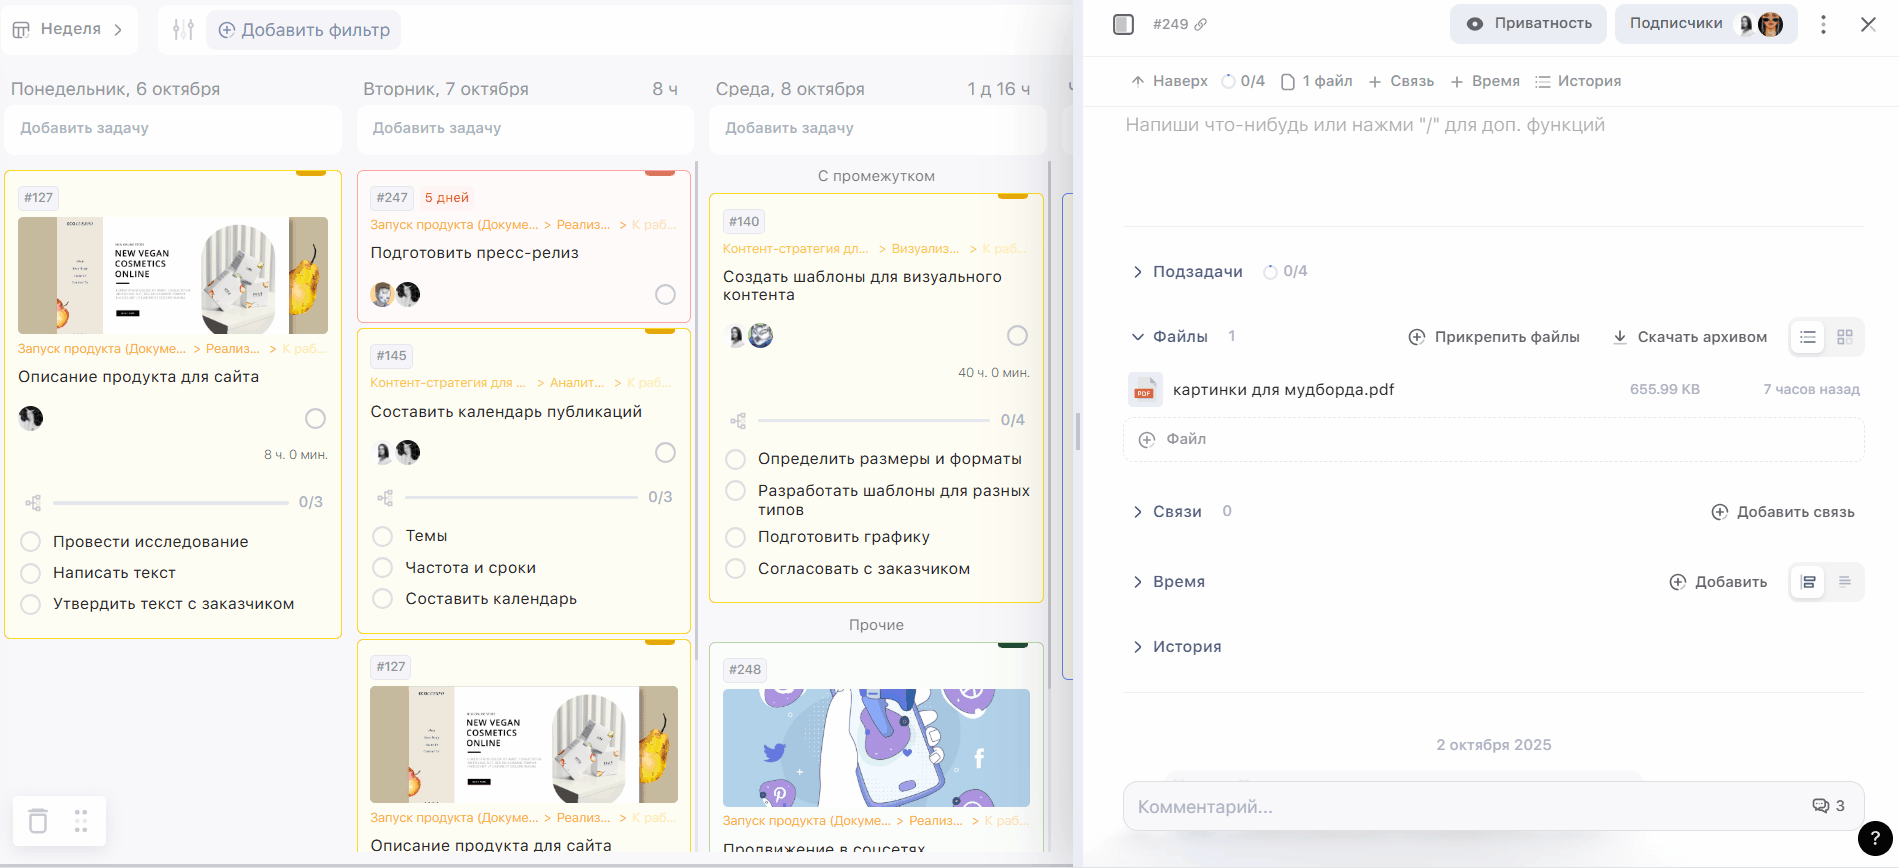
Task: Expand the Подзадачи section
Action: click(x=1137, y=272)
